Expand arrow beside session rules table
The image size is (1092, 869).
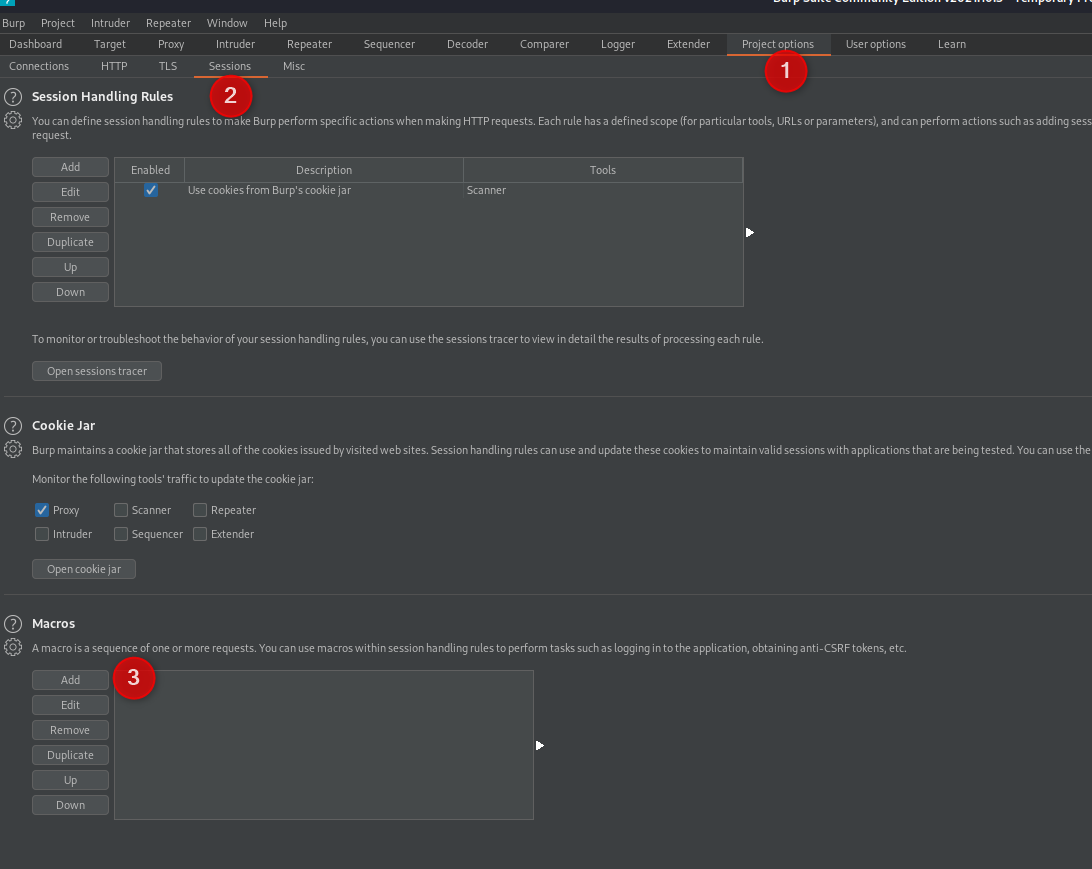tap(749, 232)
